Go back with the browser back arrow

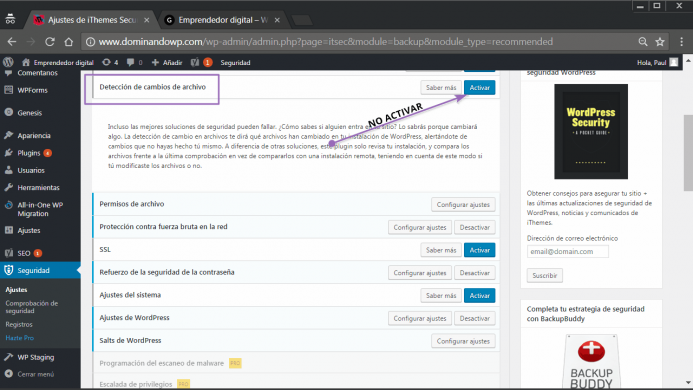(x=12, y=42)
